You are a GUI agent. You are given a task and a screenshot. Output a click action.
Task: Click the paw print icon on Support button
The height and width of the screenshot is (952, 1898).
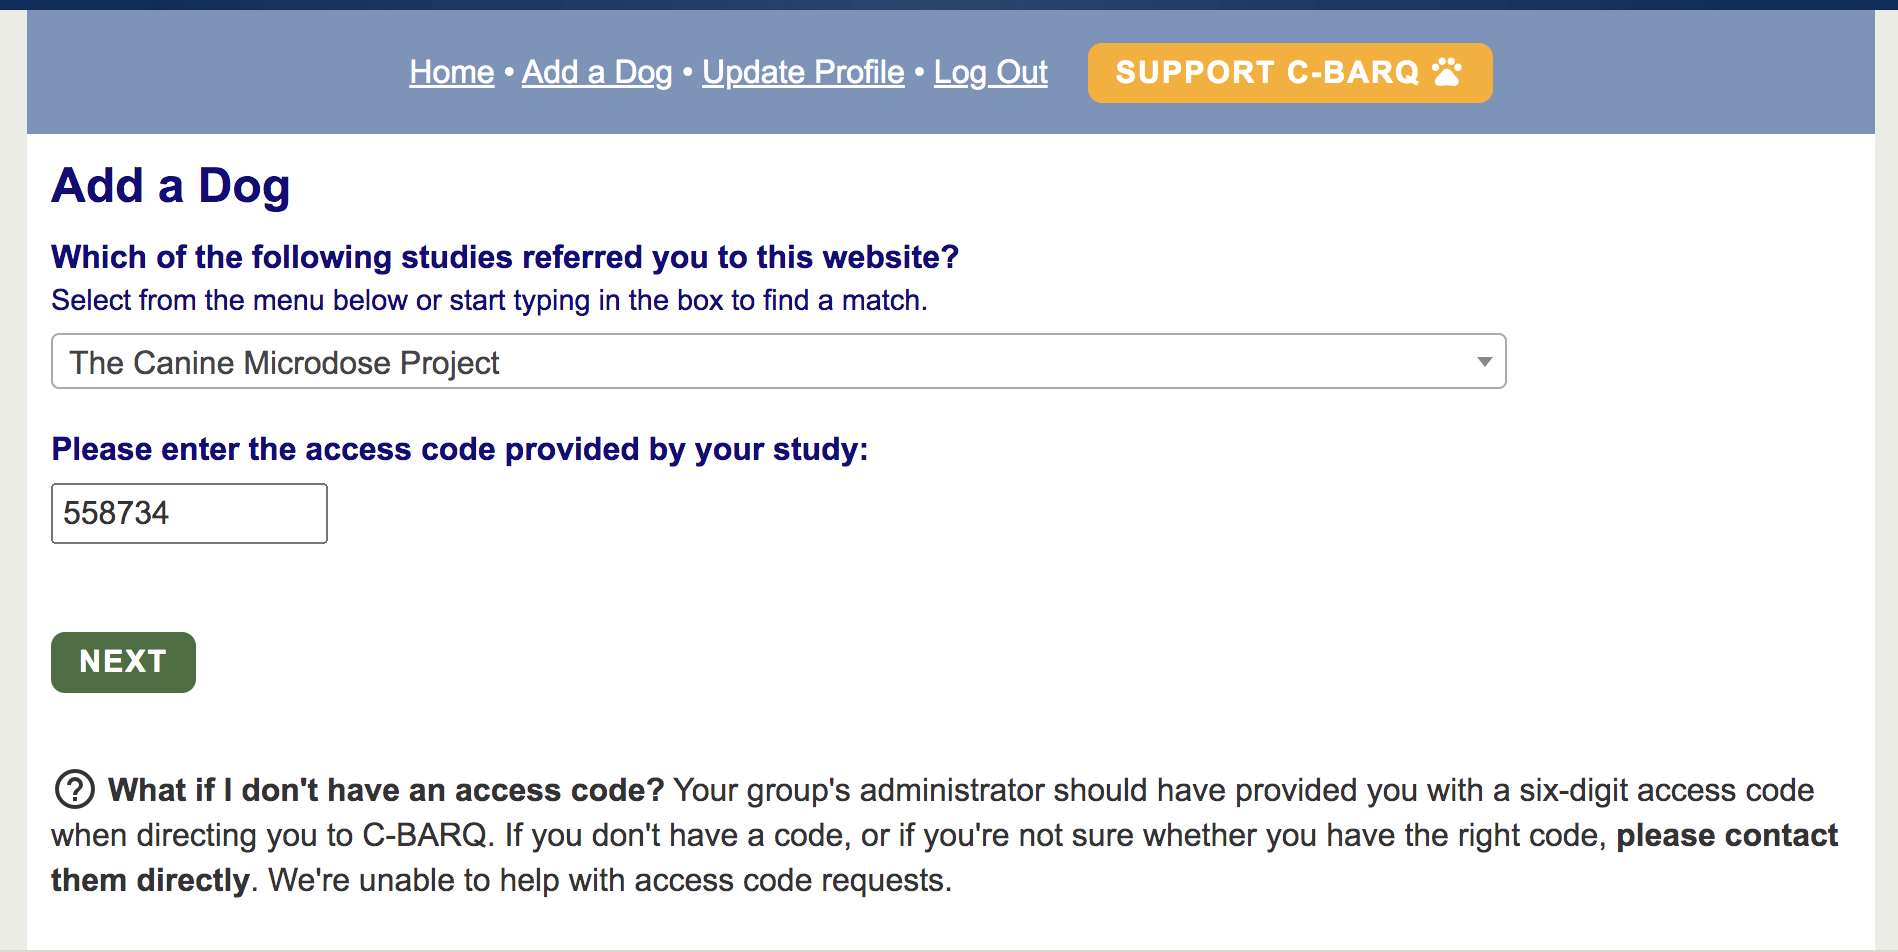coord(1446,72)
